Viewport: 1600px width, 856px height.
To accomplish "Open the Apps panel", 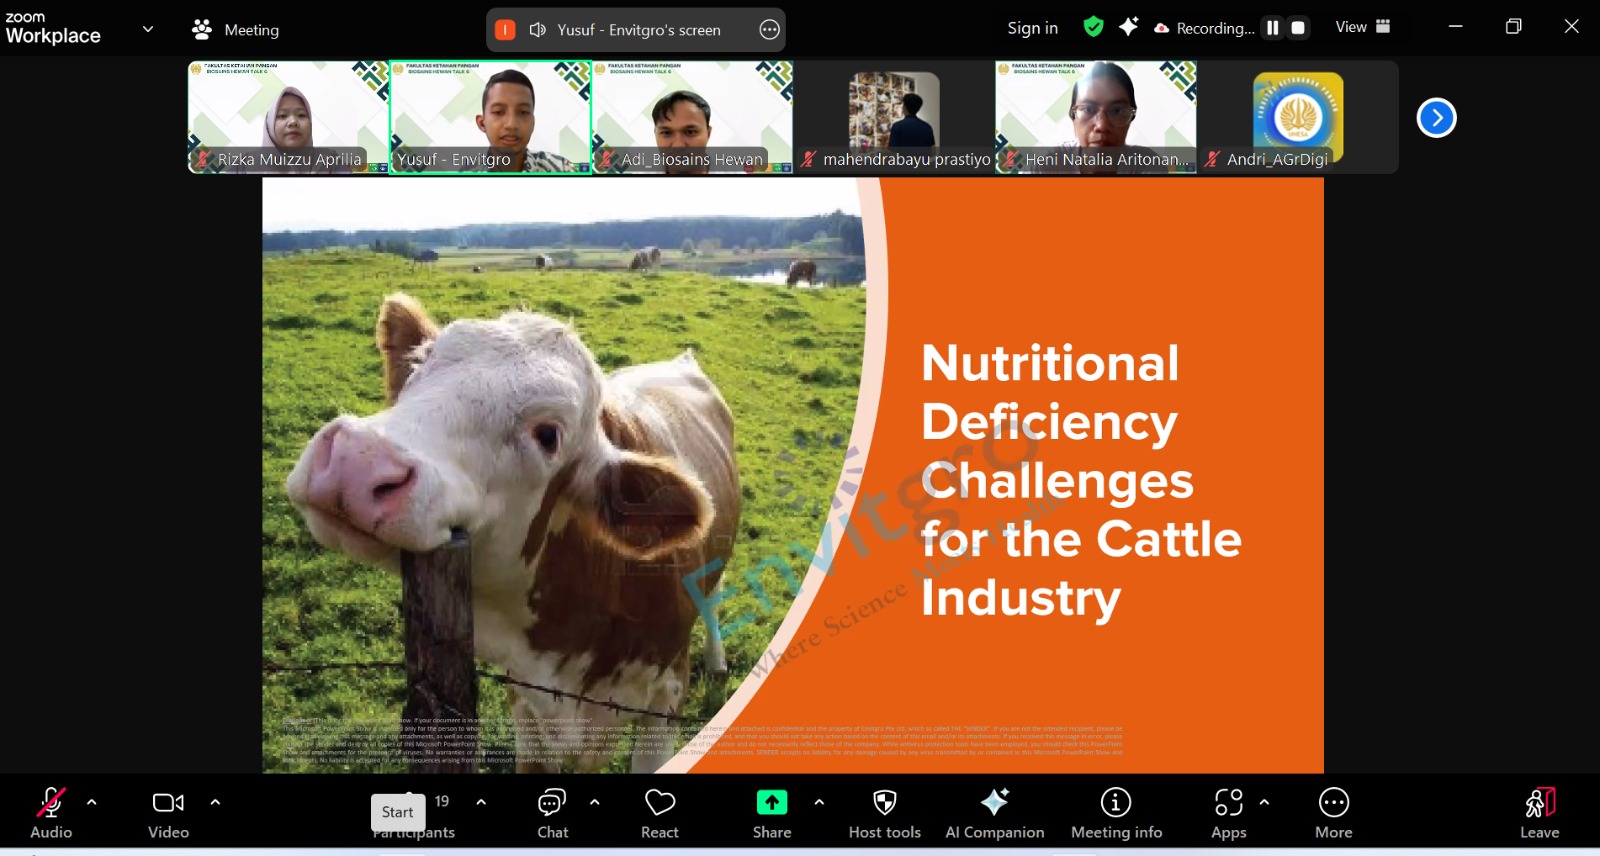I will point(1228,814).
